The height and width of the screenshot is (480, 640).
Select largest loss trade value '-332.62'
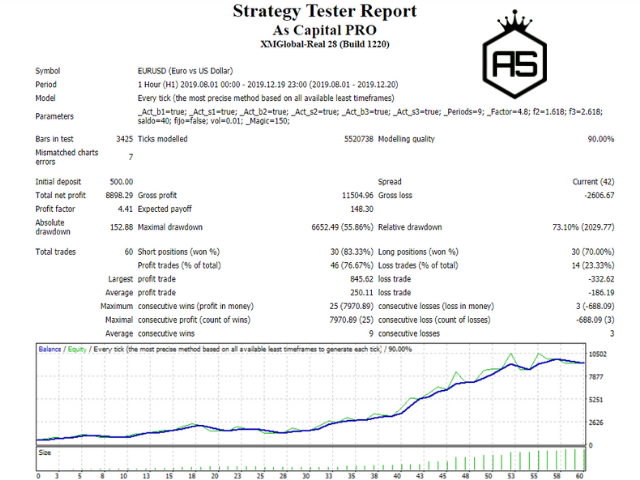601,279
